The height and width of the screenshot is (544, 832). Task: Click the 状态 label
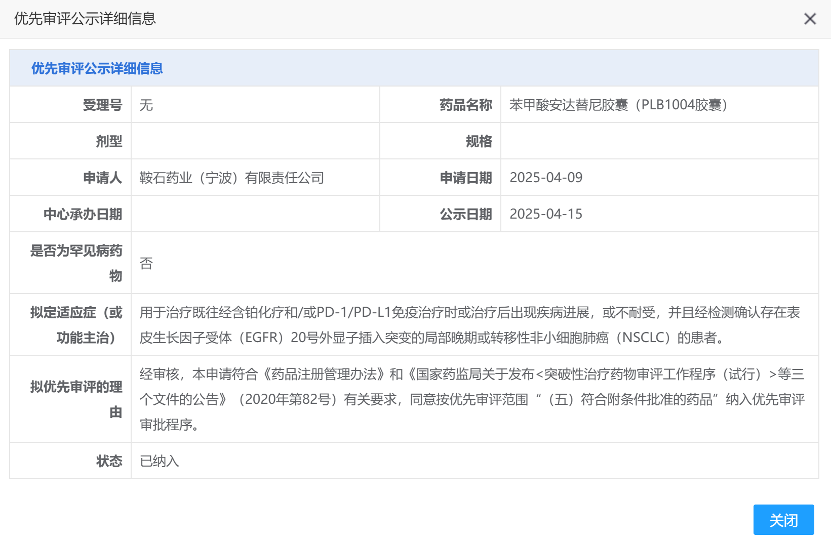point(109,461)
